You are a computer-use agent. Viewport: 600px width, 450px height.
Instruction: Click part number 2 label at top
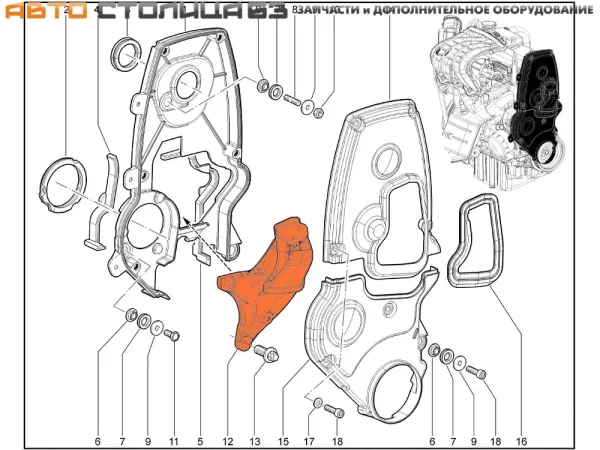point(67,10)
